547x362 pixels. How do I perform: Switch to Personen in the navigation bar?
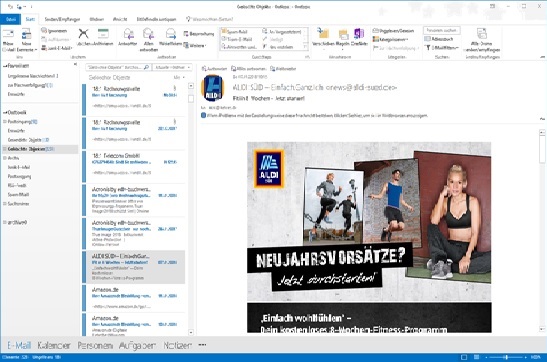(x=95, y=345)
